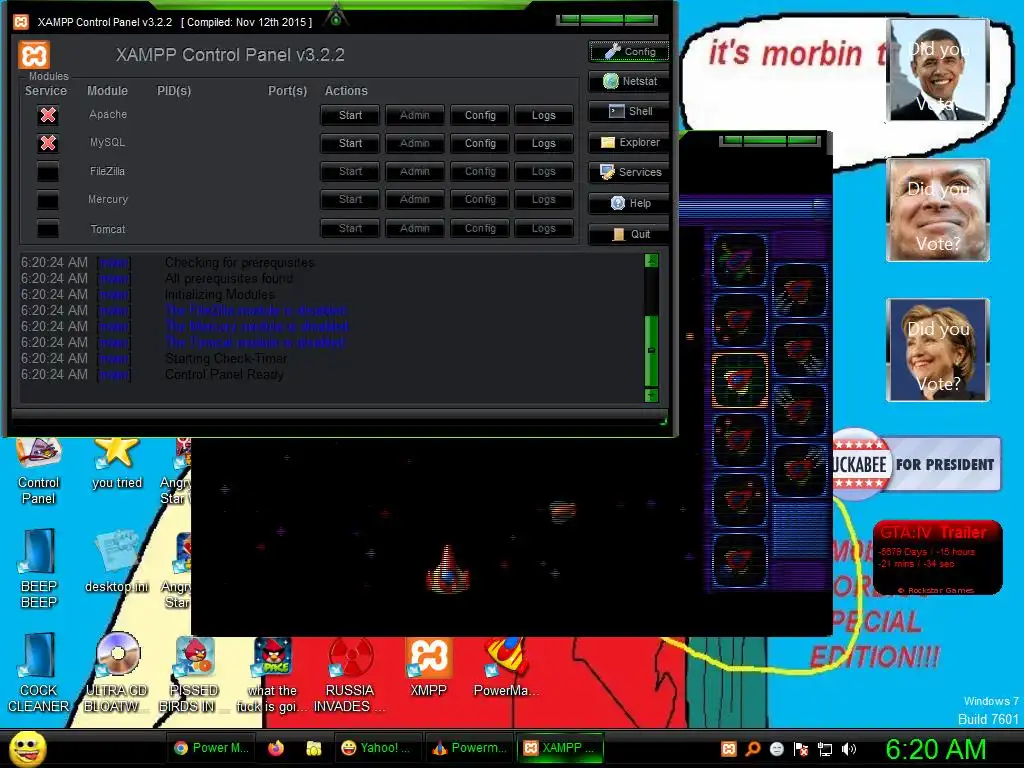Open Help in XAMPP panel
Image resolution: width=1024 pixels, height=768 pixels.
click(630, 203)
